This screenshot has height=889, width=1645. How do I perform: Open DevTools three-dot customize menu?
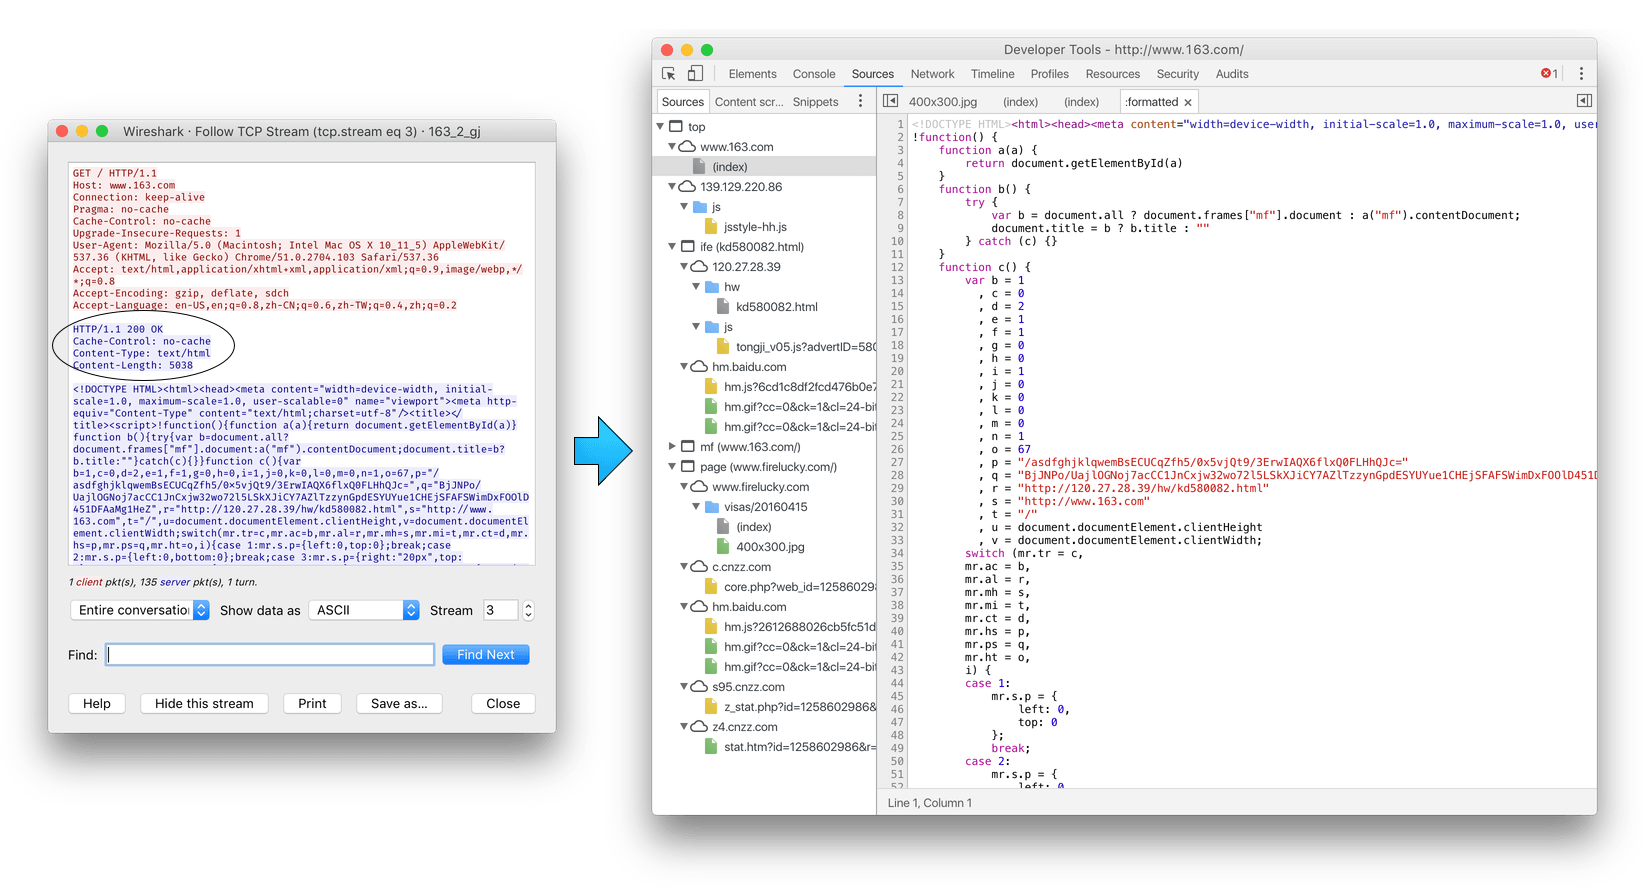coord(1581,74)
